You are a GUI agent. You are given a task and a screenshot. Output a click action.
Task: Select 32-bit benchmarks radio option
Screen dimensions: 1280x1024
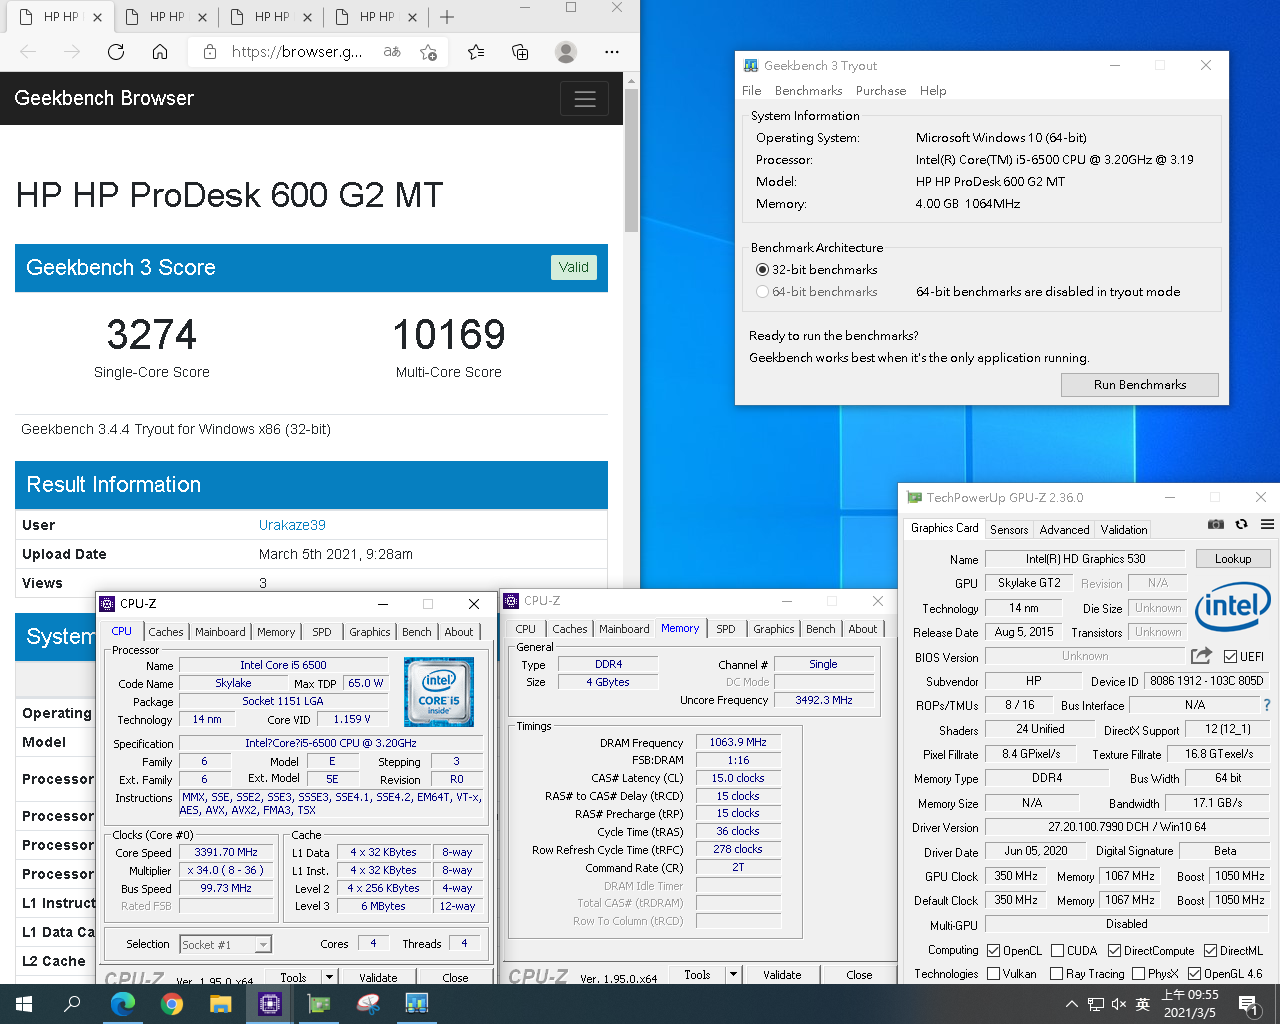click(763, 270)
